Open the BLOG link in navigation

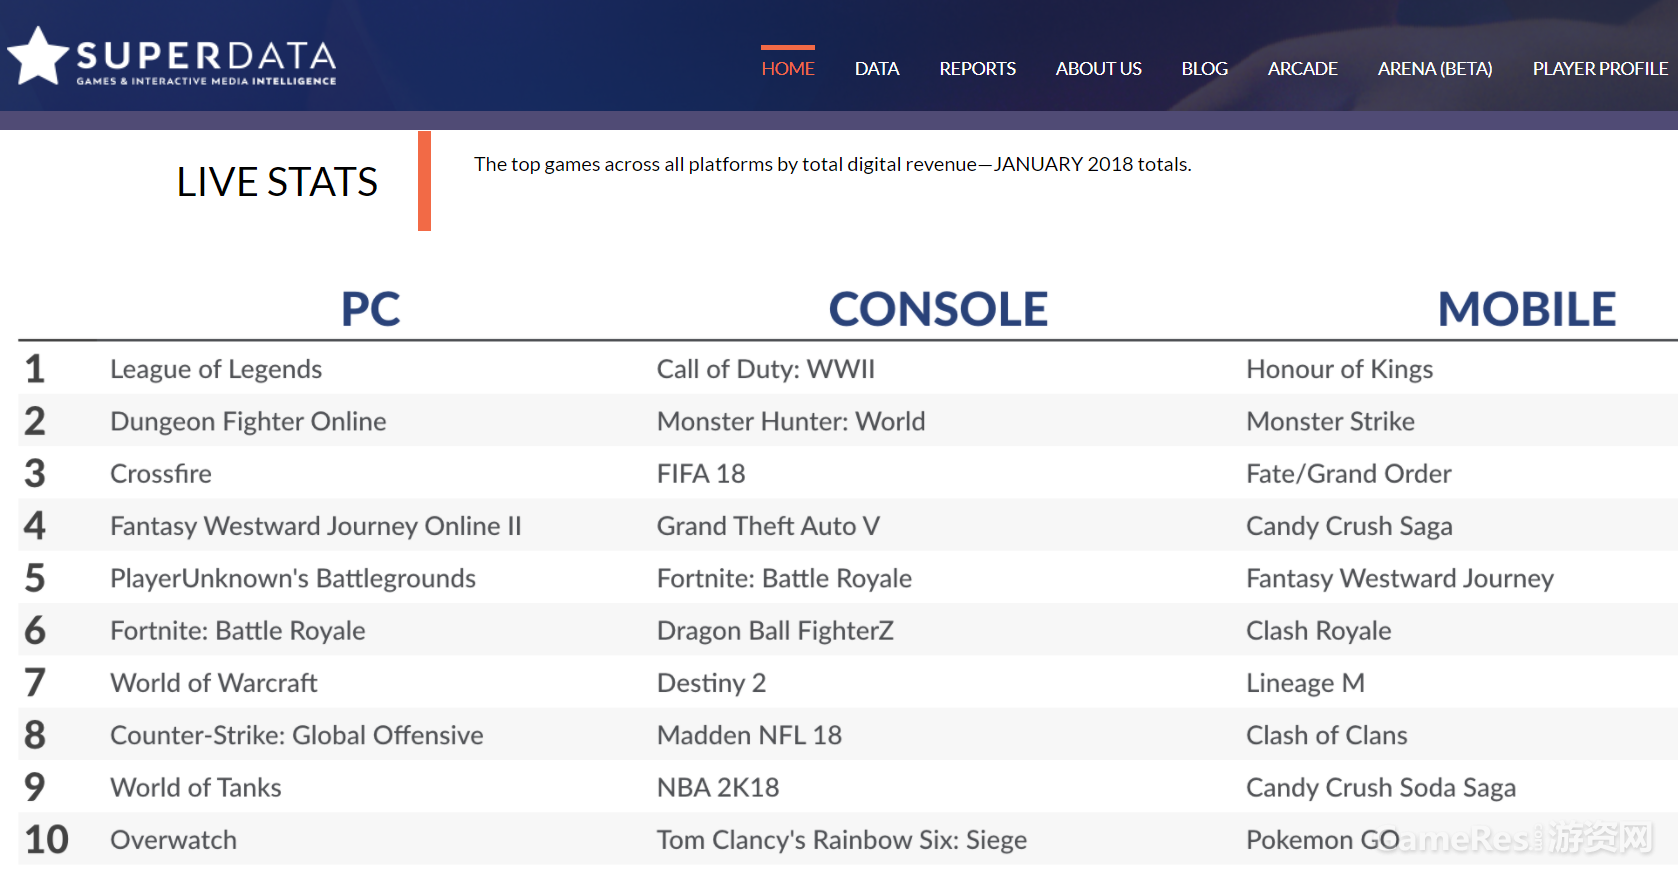(x=1204, y=69)
